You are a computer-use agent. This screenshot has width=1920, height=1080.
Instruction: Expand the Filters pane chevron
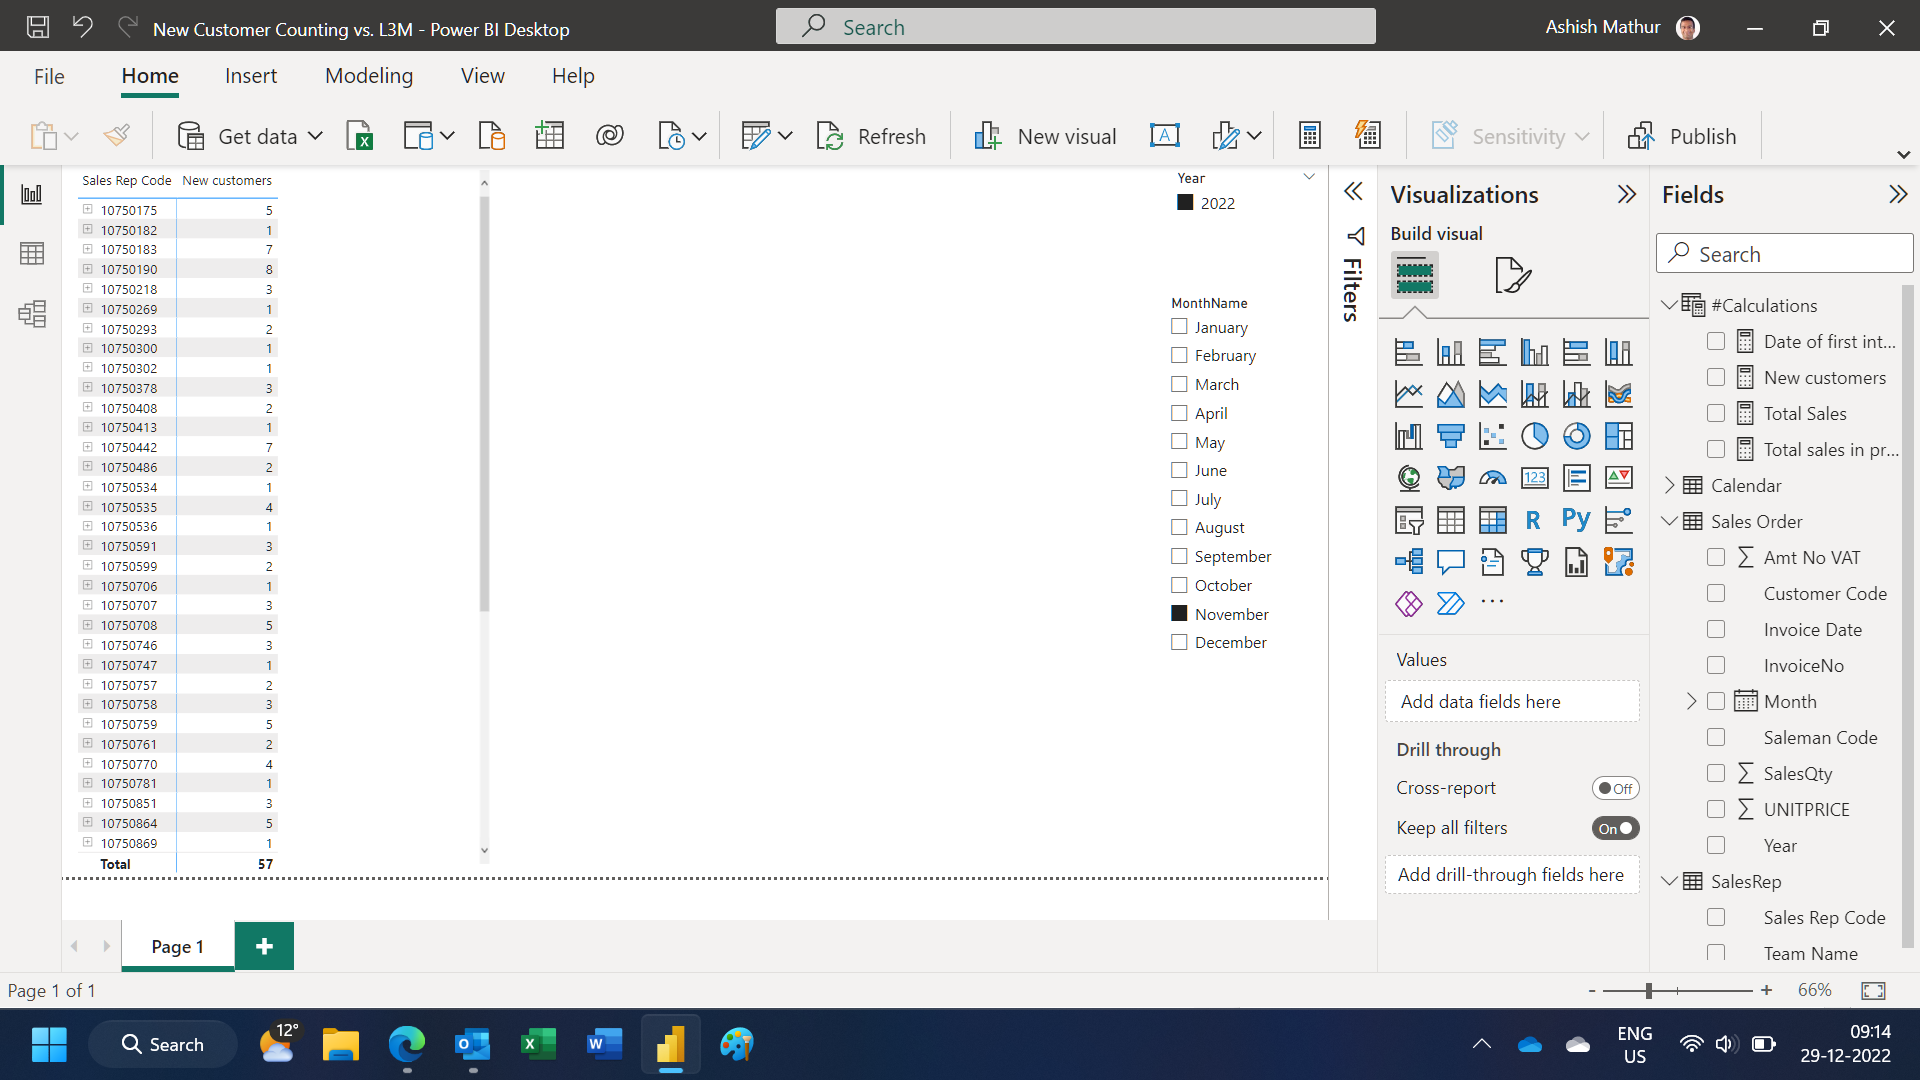[x=1353, y=192]
